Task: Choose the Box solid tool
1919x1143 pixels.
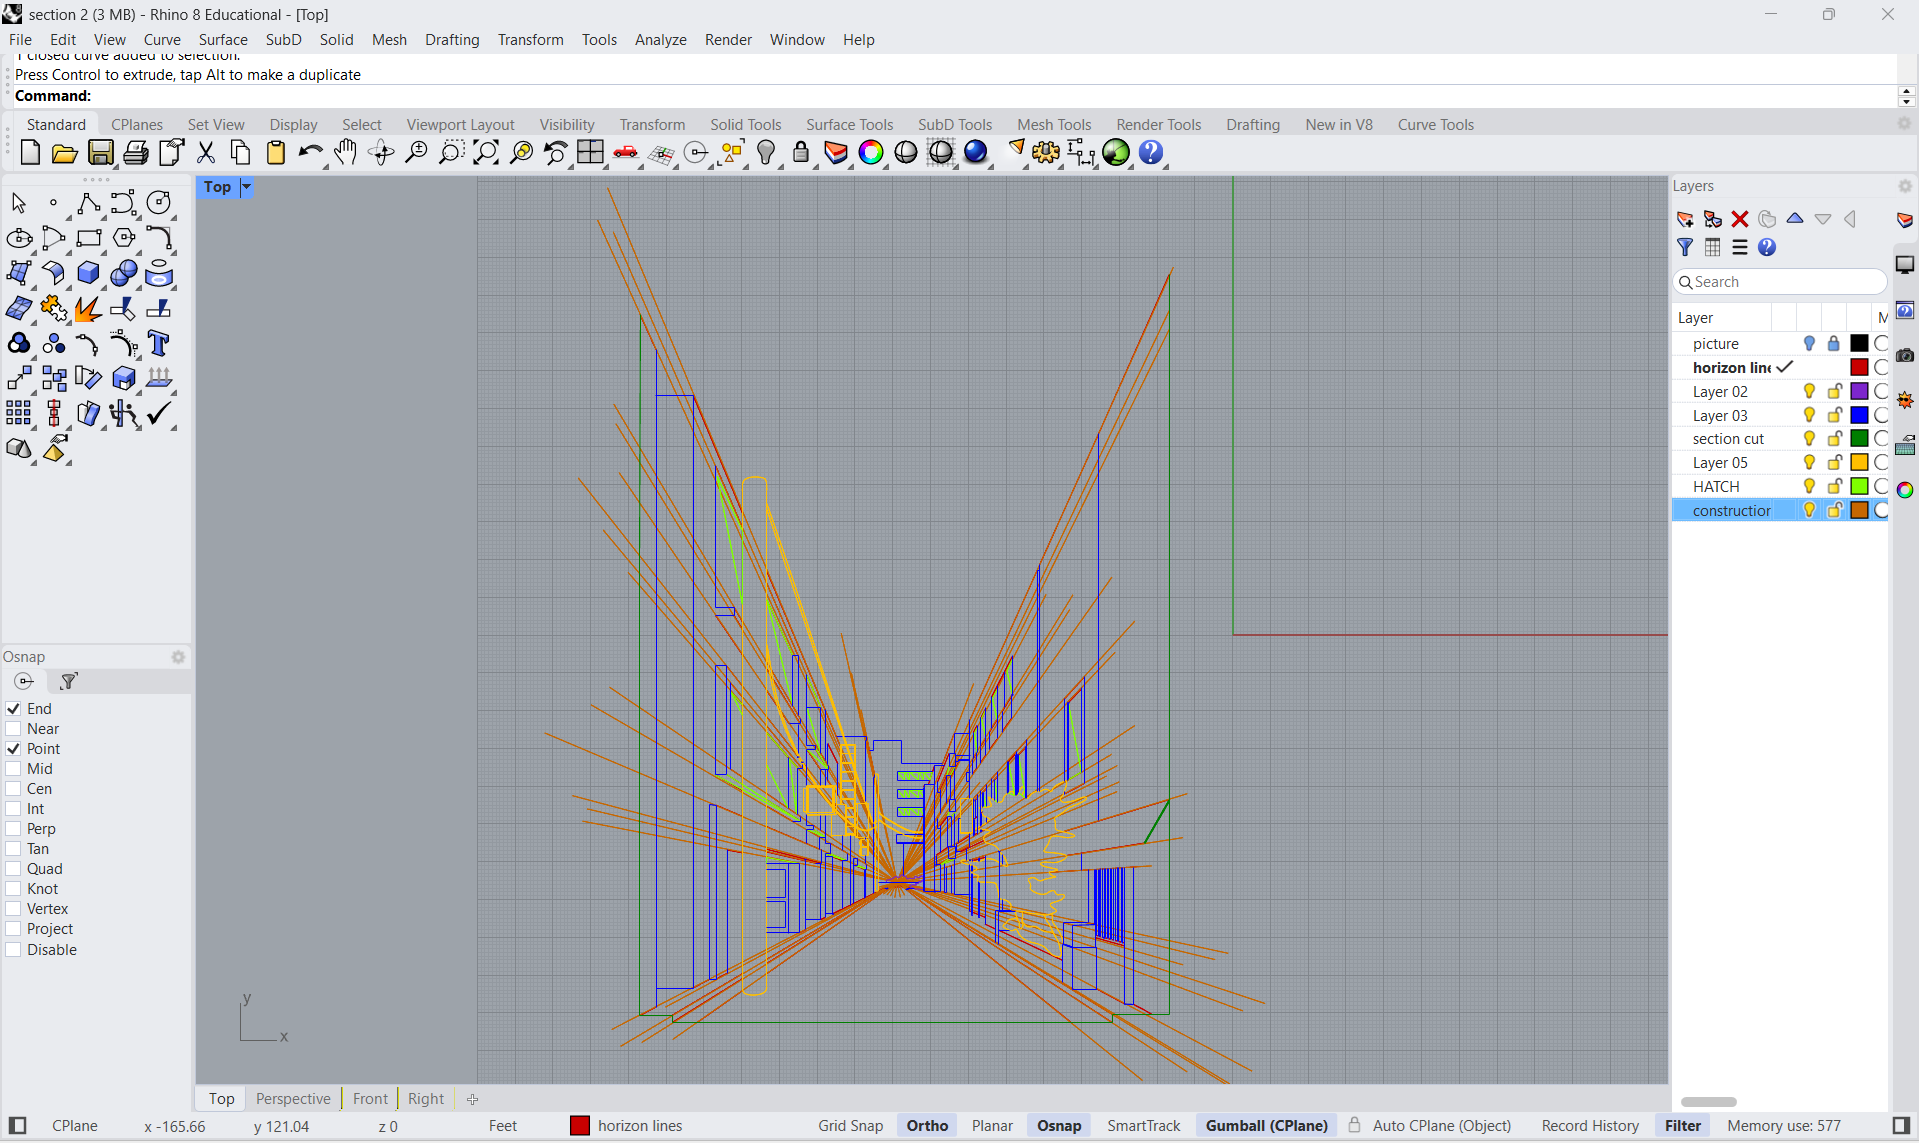Action: click(88, 273)
